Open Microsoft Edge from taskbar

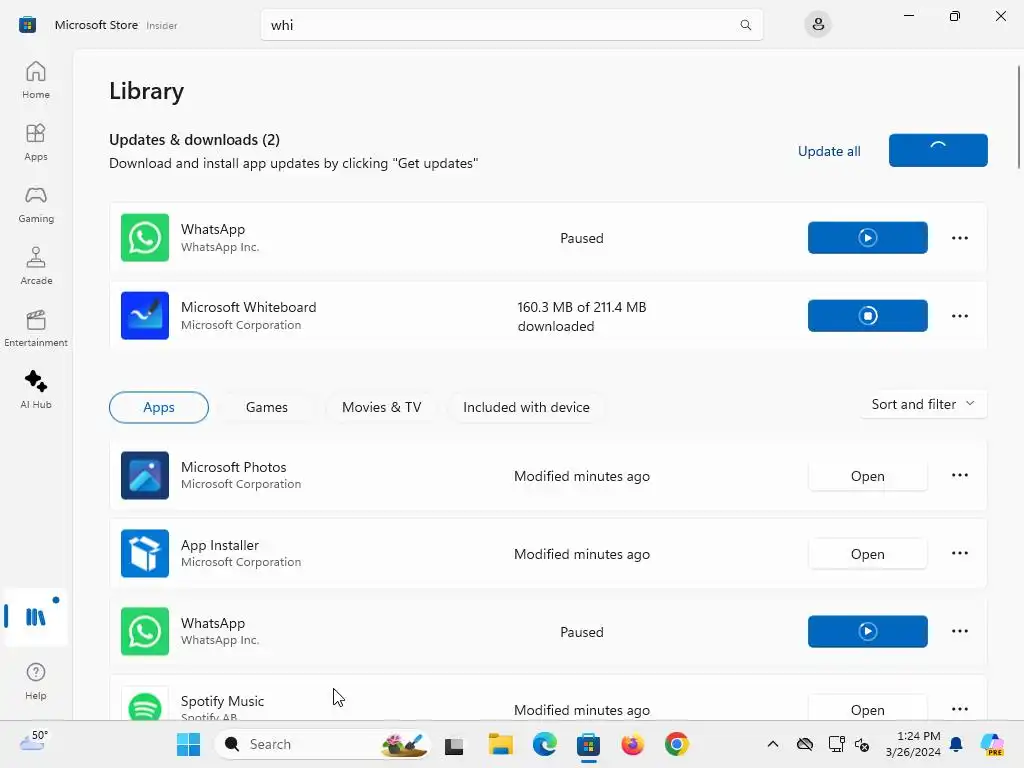545,744
